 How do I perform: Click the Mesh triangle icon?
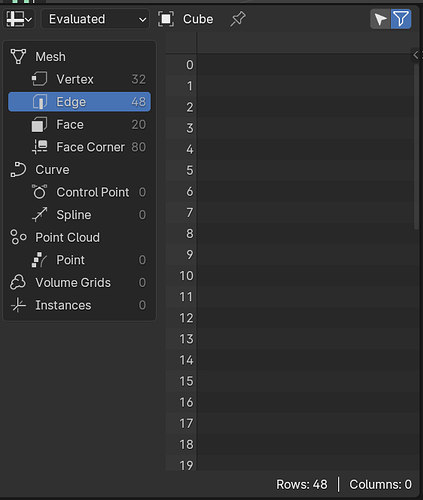[18, 56]
